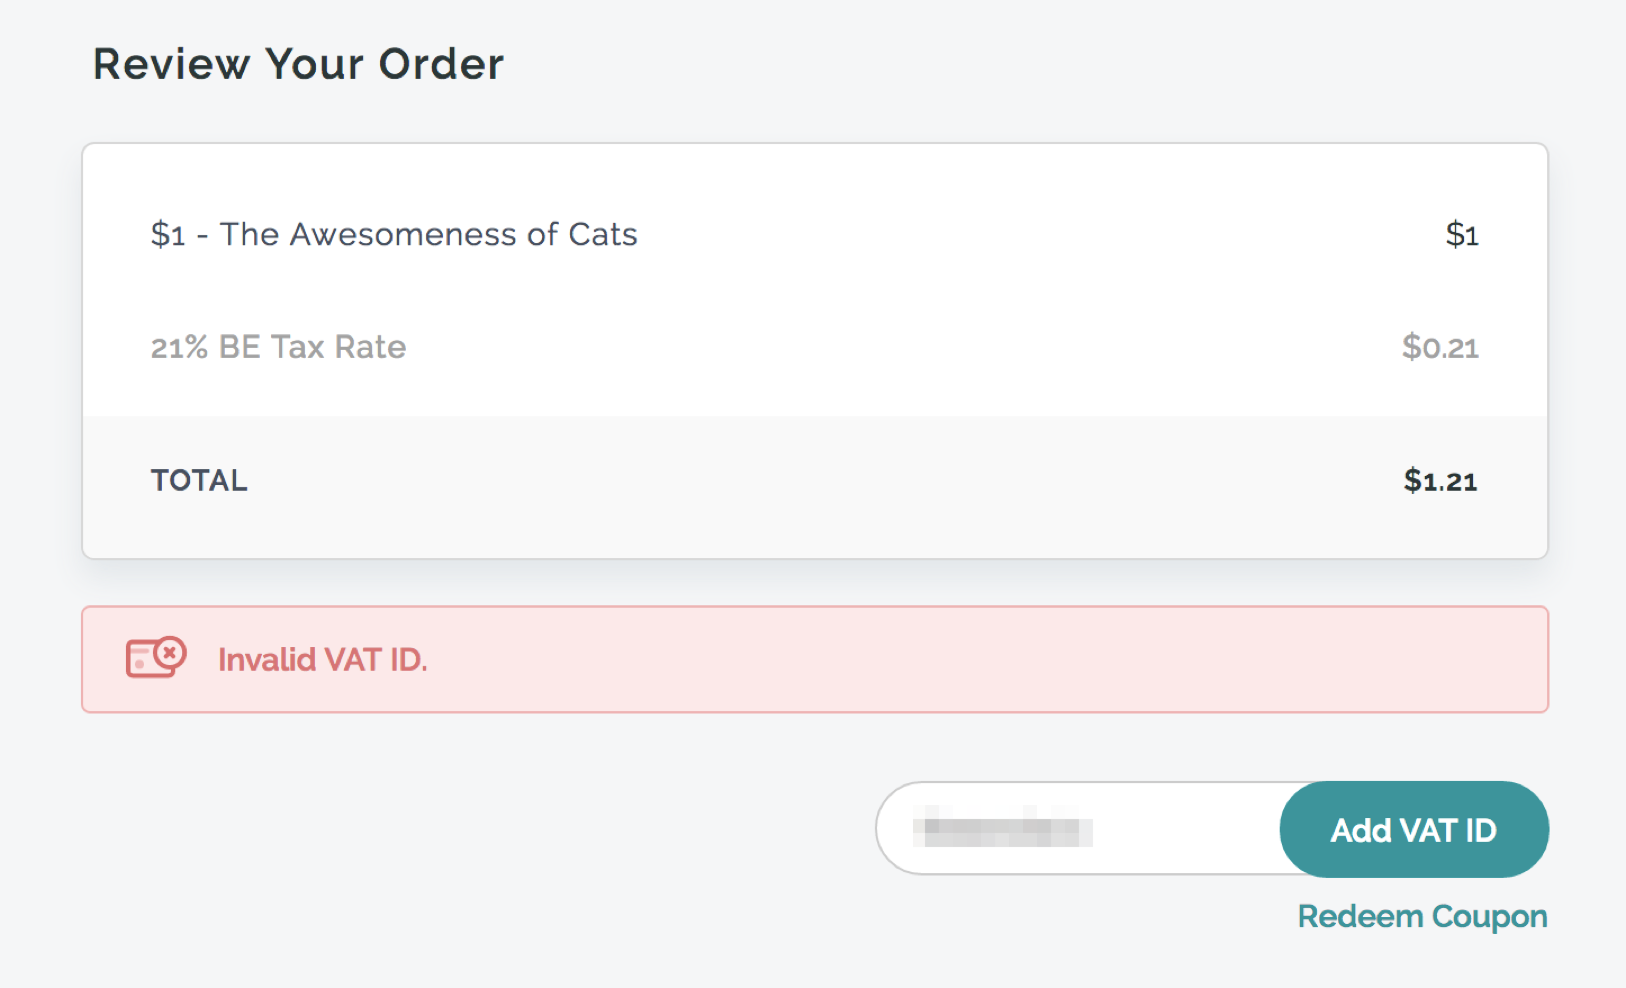Click the grey total row background
Screen dimensions: 1626x988
[815, 487]
